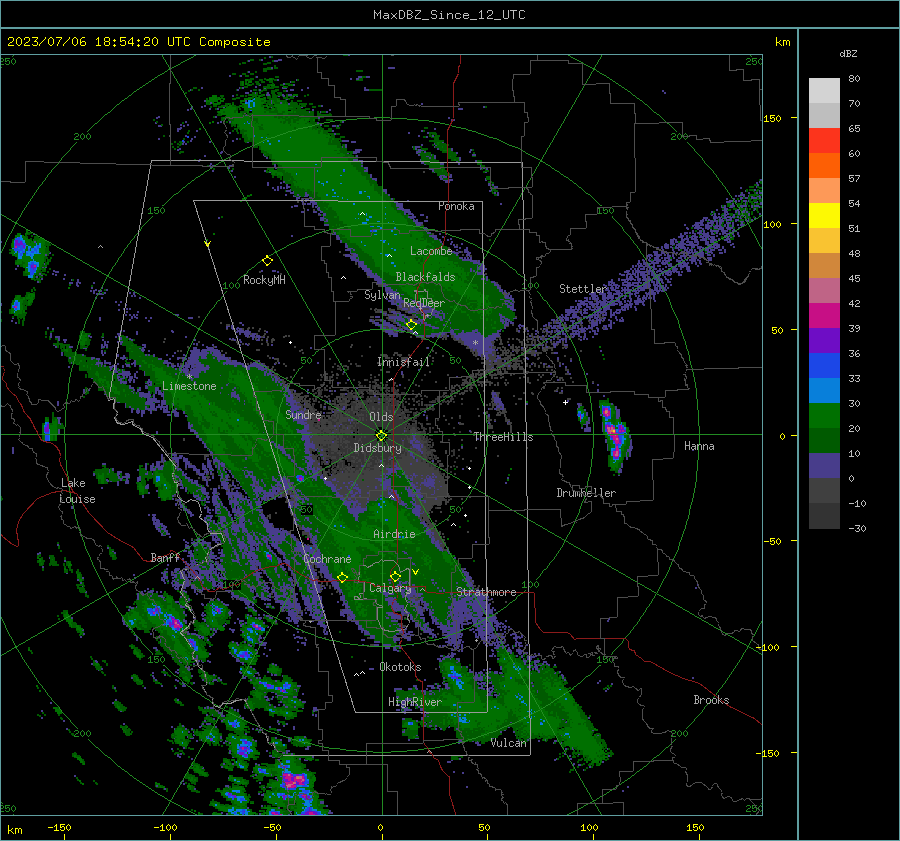Click the 2023/07/06 18:54:20 UTC Composite timestamp
This screenshot has width=900, height=841.
pos(138,42)
